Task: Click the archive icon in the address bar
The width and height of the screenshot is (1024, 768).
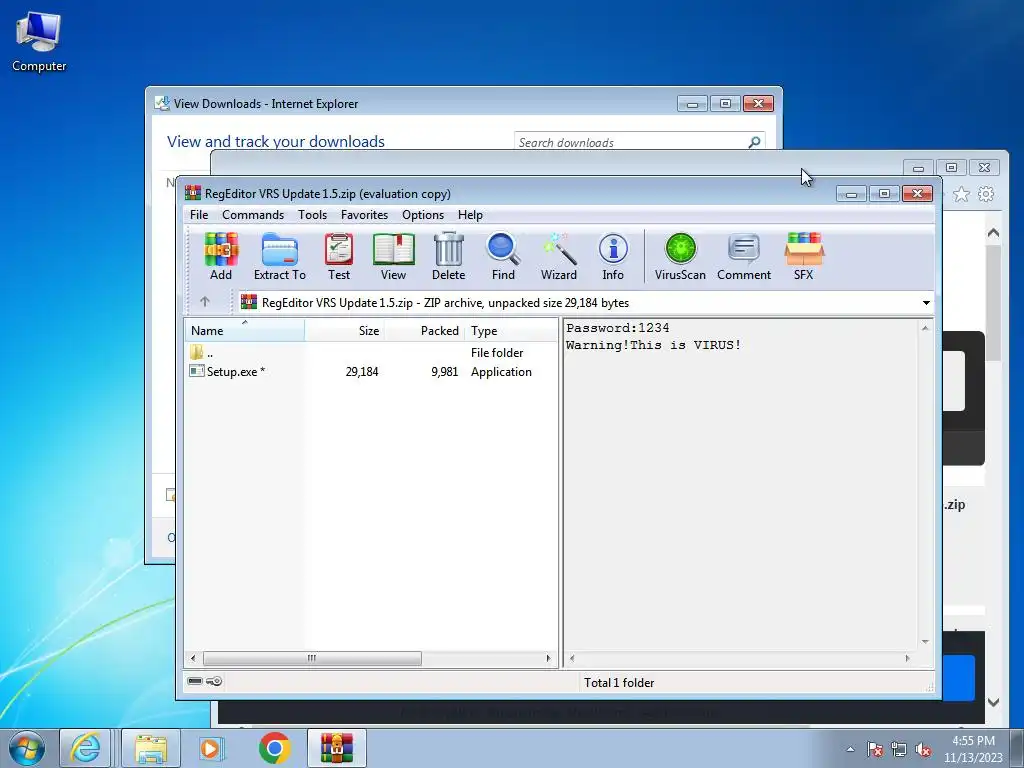Action: pyautogui.click(x=249, y=302)
